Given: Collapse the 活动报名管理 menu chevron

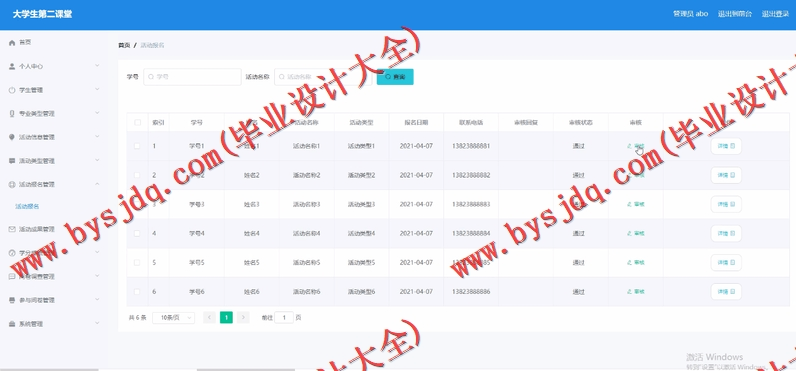Looking at the screenshot, I should pyautogui.click(x=97, y=184).
